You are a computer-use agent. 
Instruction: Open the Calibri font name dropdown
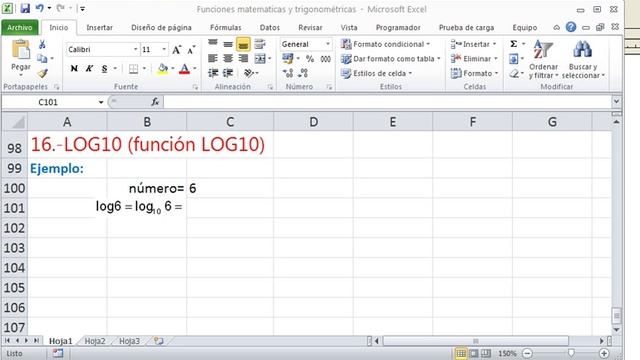pyautogui.click(x=135, y=49)
